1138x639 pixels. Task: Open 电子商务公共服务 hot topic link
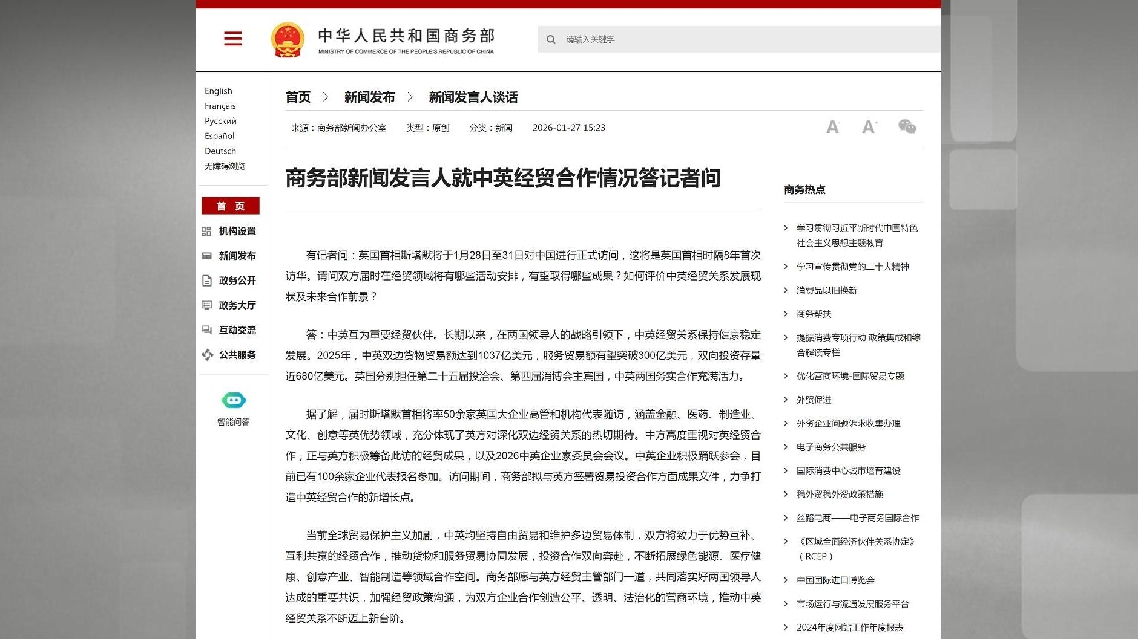click(x=830, y=447)
